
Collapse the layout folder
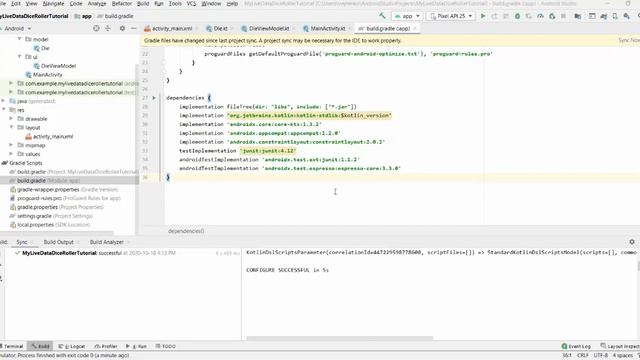[x=11, y=127]
